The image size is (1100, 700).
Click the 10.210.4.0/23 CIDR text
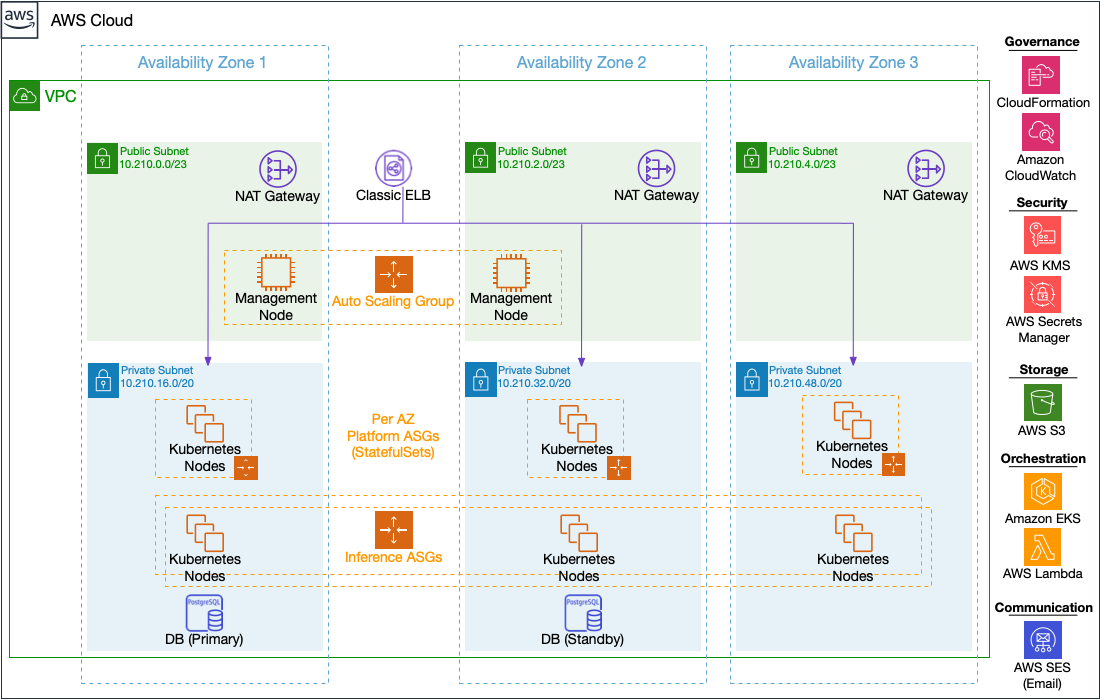point(802,164)
